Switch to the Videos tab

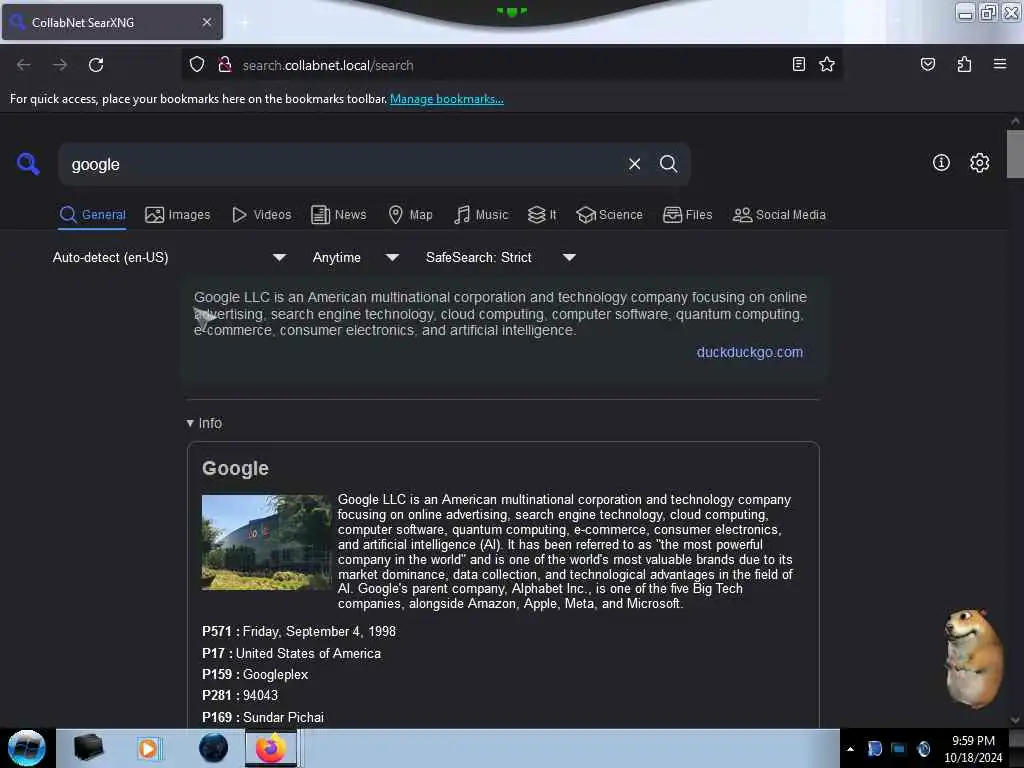point(261,215)
